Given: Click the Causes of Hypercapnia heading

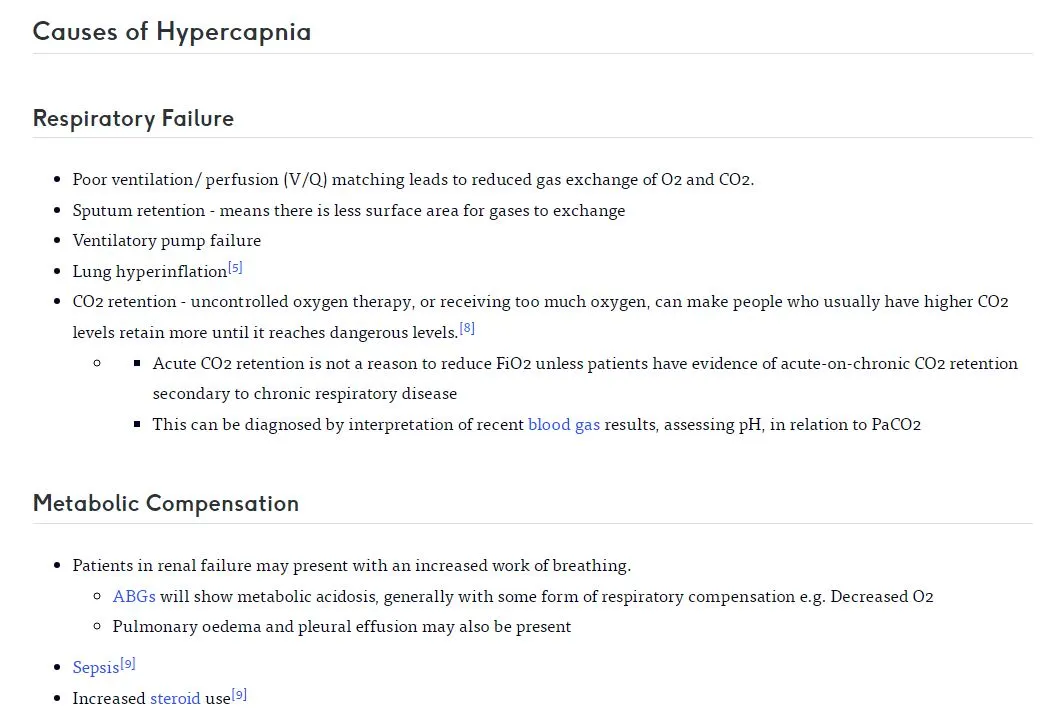Looking at the screenshot, I should click(172, 31).
